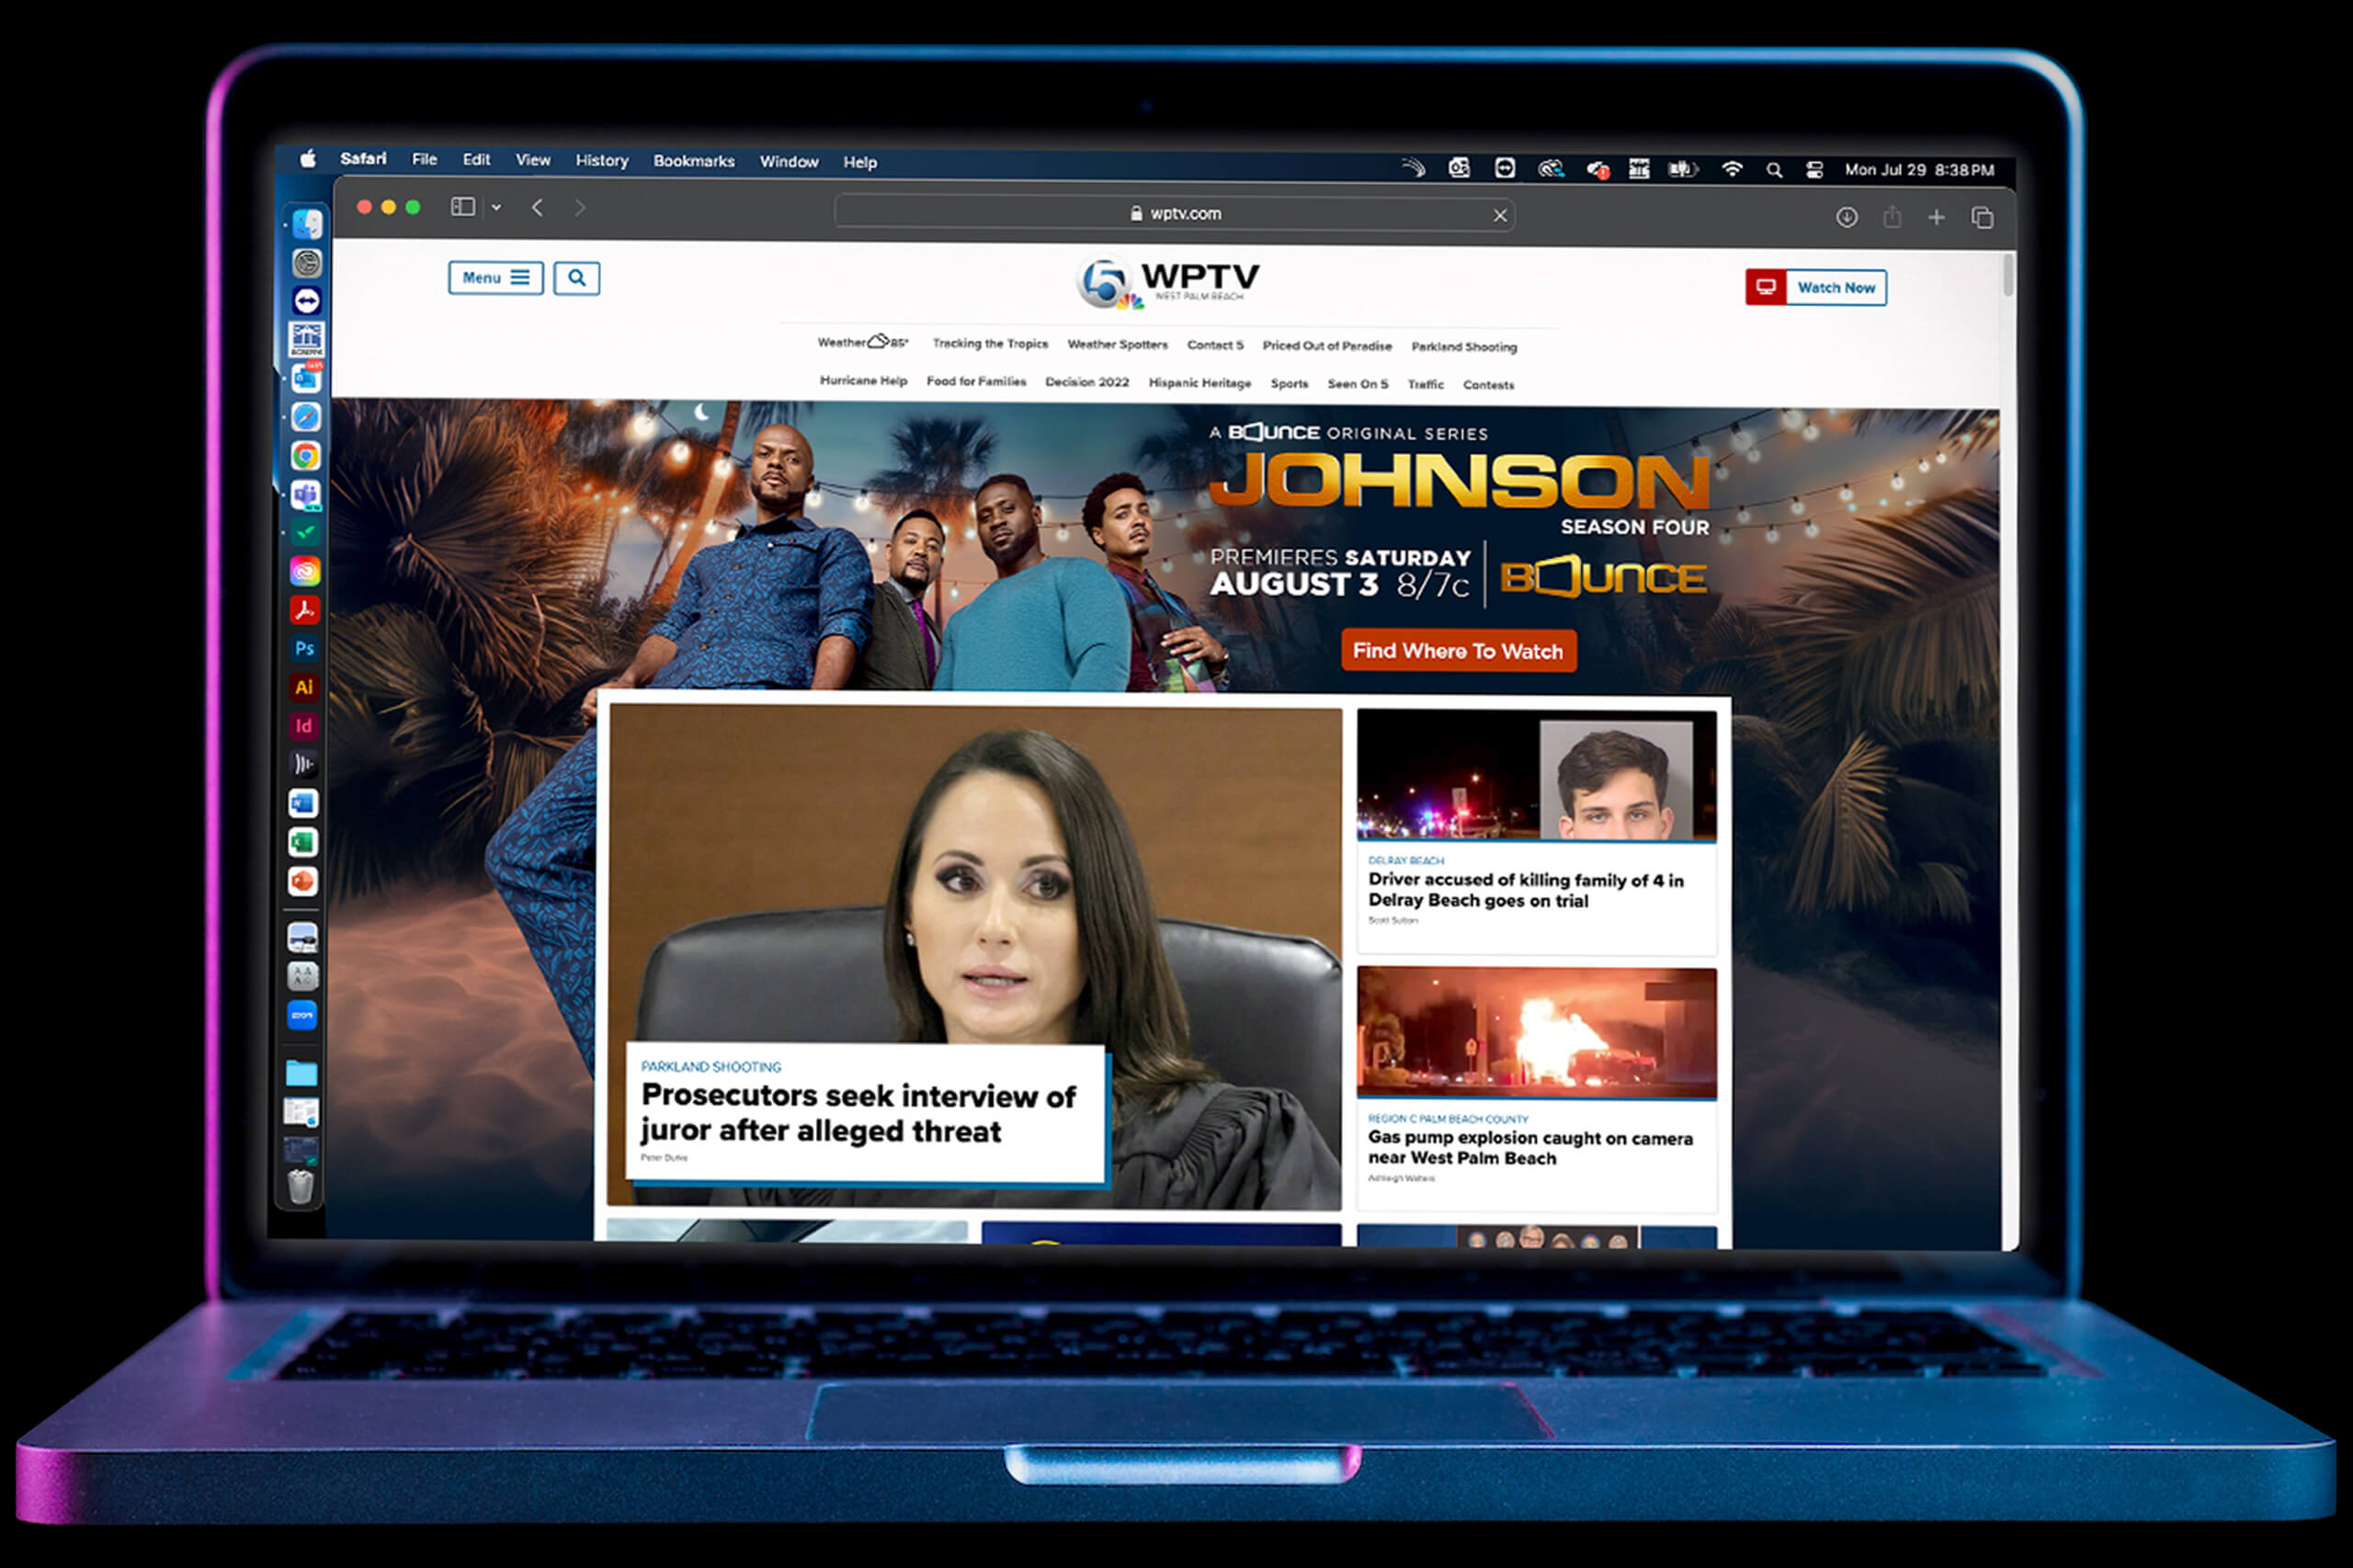The image size is (2353, 1568).
Task: Open Gas pump explosion article headline
Action: tap(1530, 1148)
